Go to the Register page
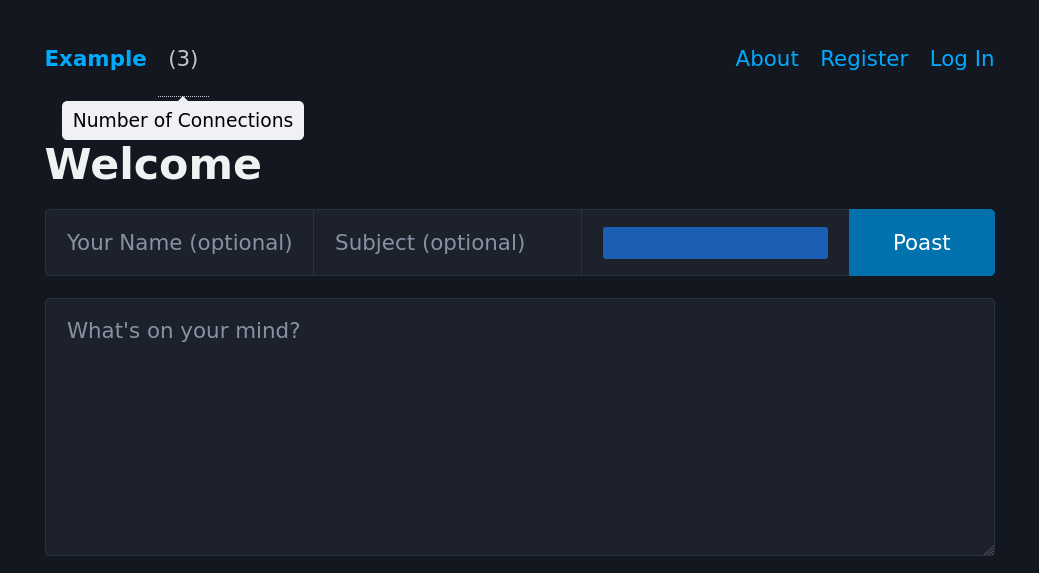 [864, 59]
